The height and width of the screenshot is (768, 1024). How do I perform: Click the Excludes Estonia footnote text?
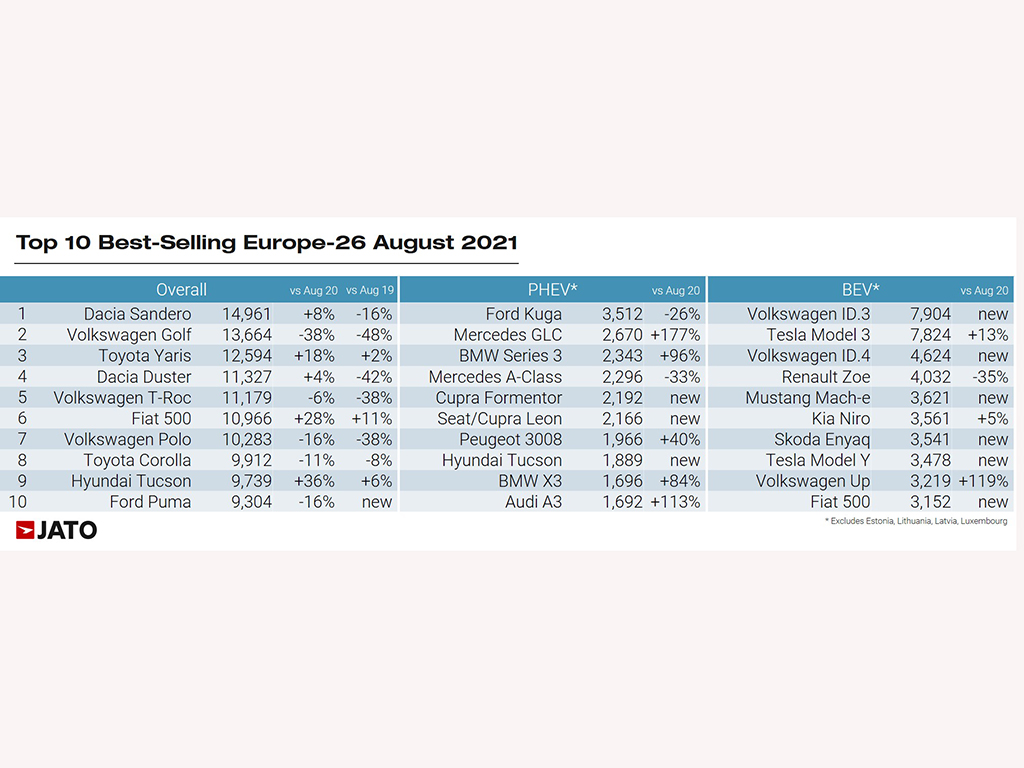(x=916, y=521)
